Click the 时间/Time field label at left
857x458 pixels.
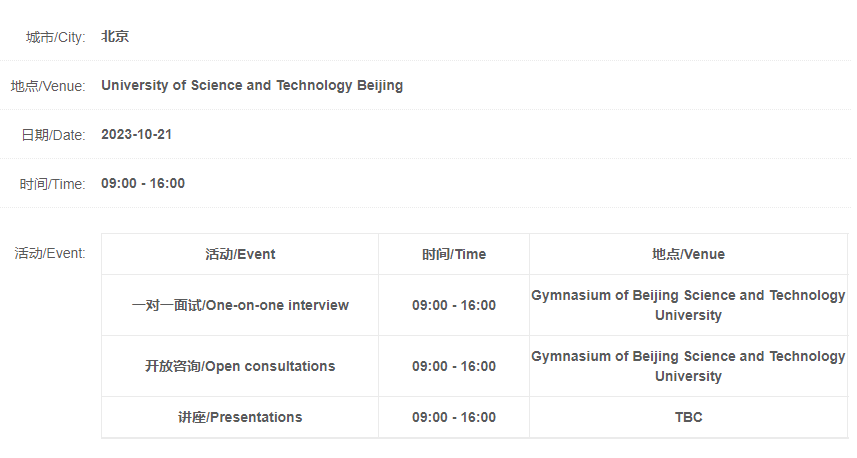[x=52, y=184]
